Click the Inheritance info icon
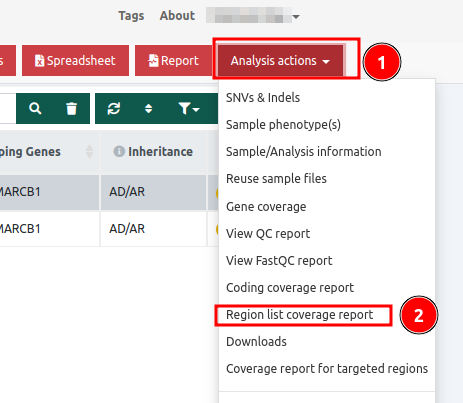Screen dimensions: 463x403 pyautogui.click(x=119, y=151)
